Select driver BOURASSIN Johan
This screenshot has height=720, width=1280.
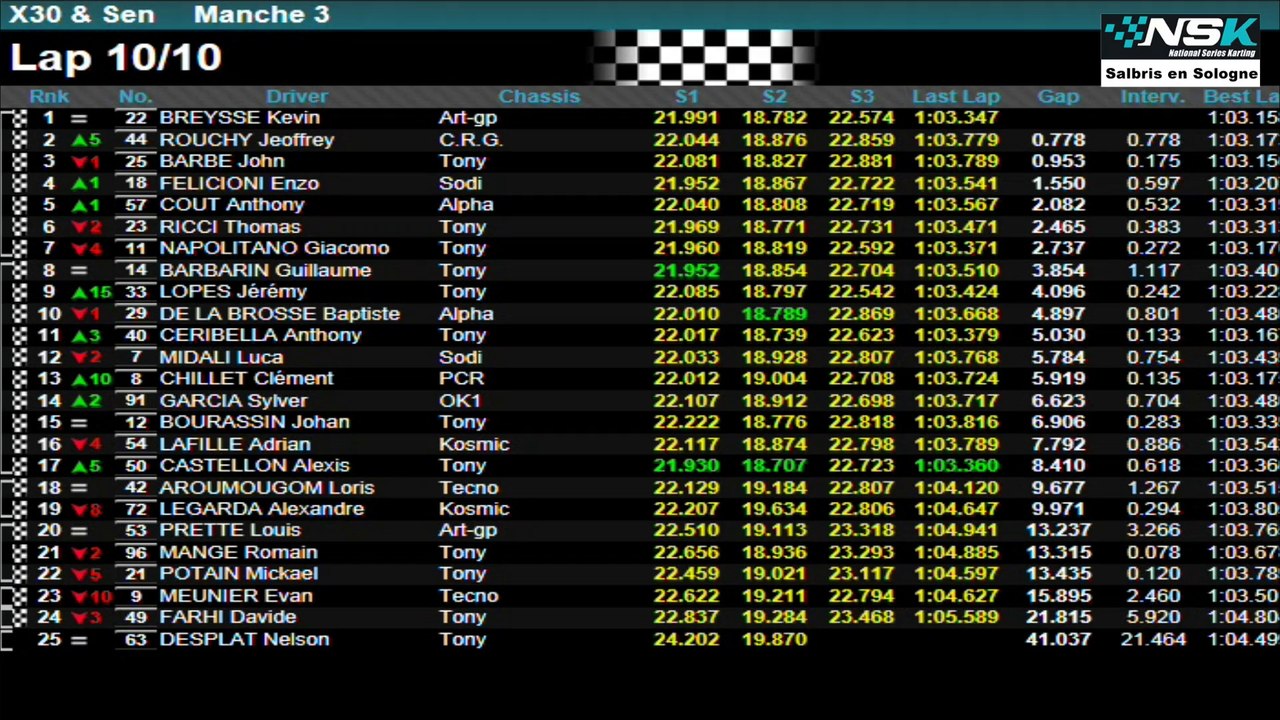click(255, 422)
